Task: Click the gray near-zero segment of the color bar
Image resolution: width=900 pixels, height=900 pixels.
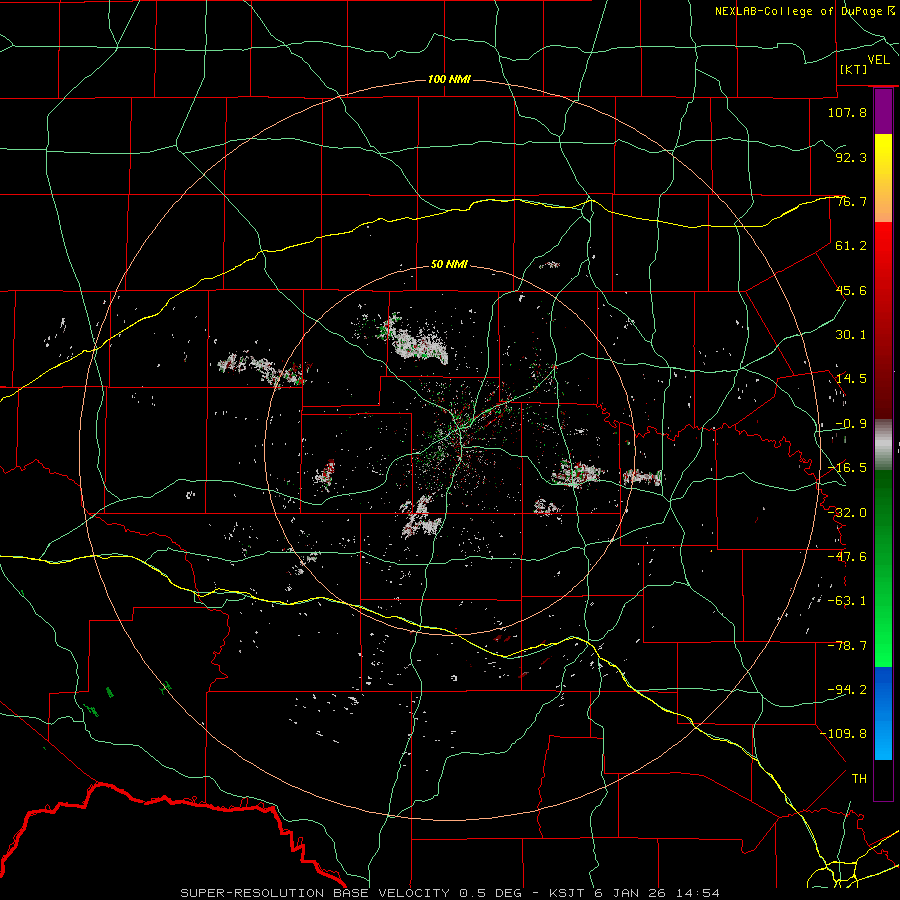Action: click(883, 445)
